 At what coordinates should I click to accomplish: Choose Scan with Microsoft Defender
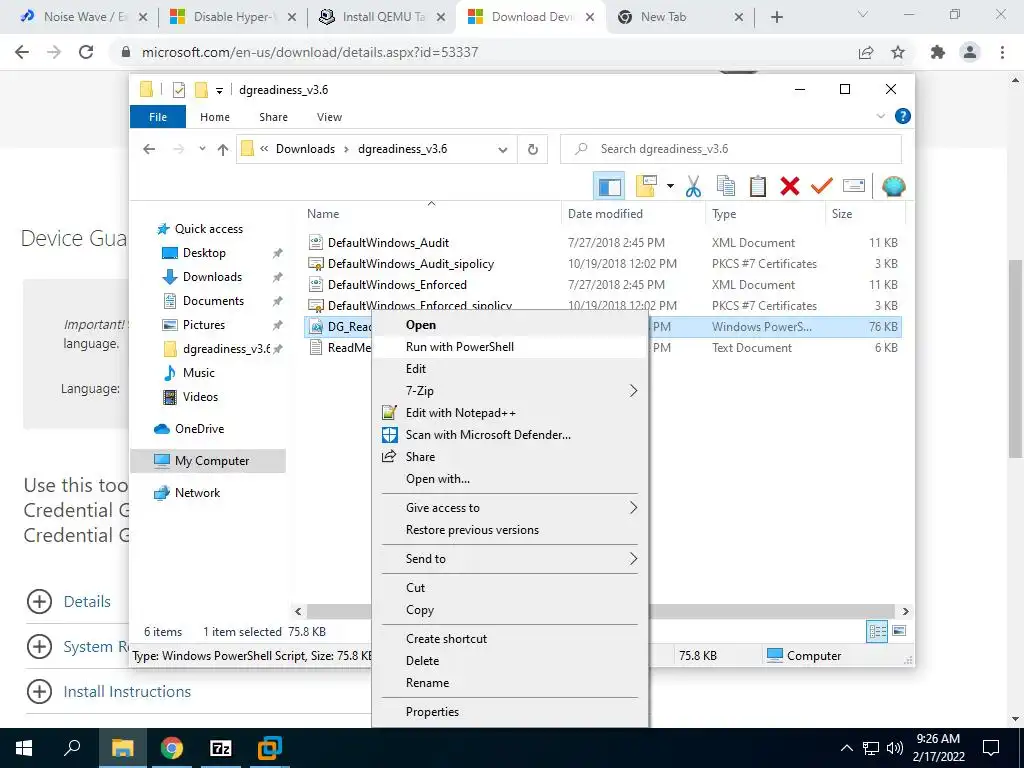pos(510,435)
